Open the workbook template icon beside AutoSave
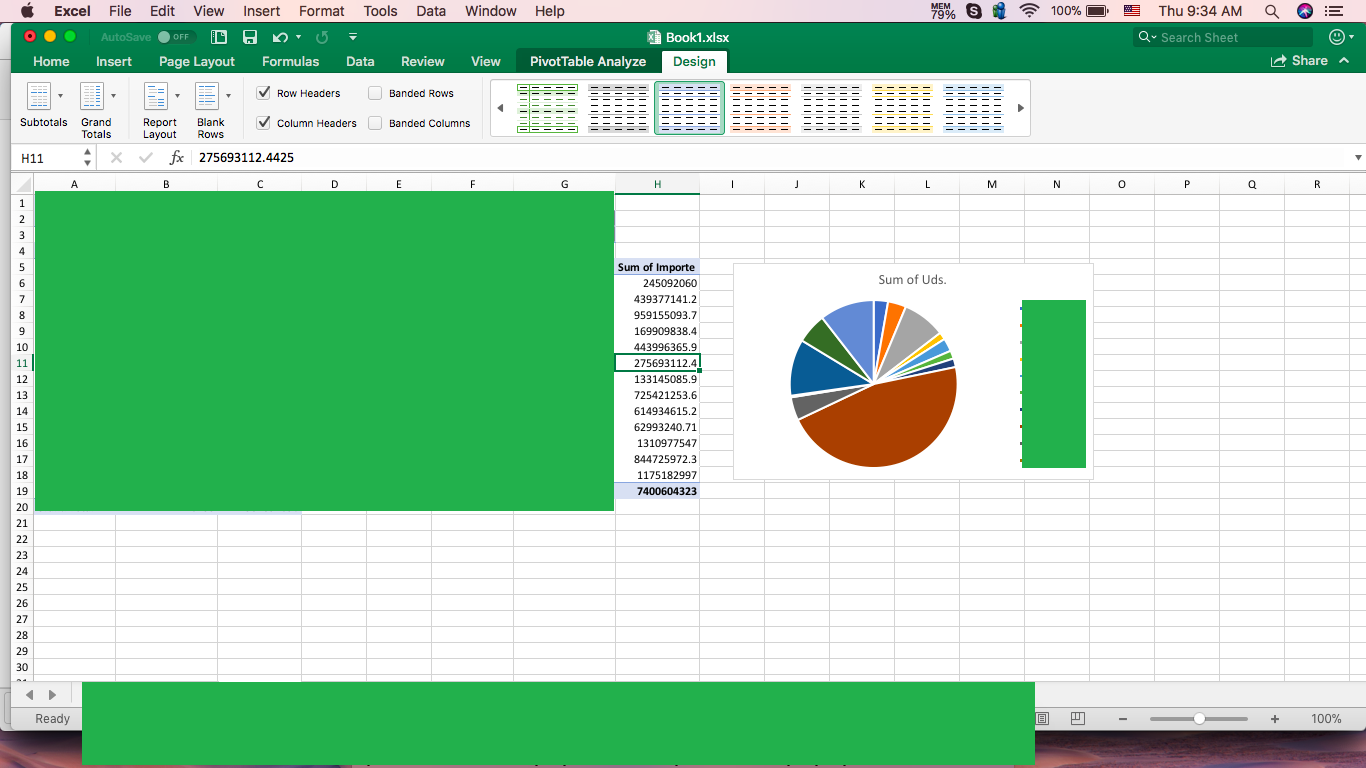 tap(220, 37)
